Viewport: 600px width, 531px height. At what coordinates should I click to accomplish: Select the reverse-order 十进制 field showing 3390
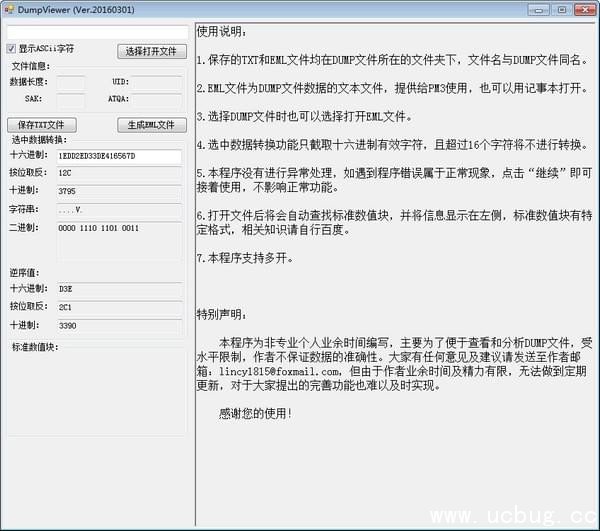click(118, 325)
